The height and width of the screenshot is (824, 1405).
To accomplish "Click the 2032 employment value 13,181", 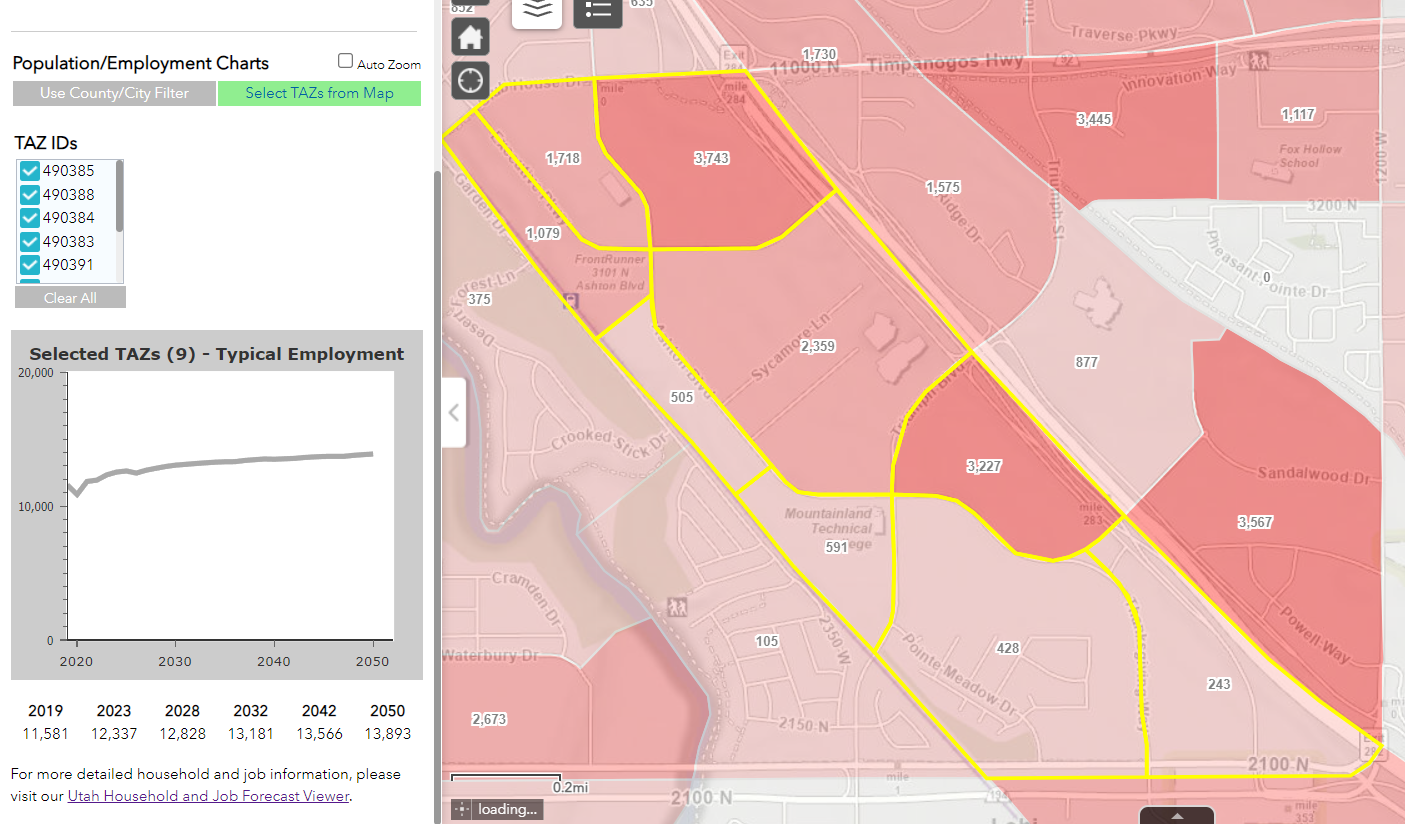I will [x=251, y=734].
